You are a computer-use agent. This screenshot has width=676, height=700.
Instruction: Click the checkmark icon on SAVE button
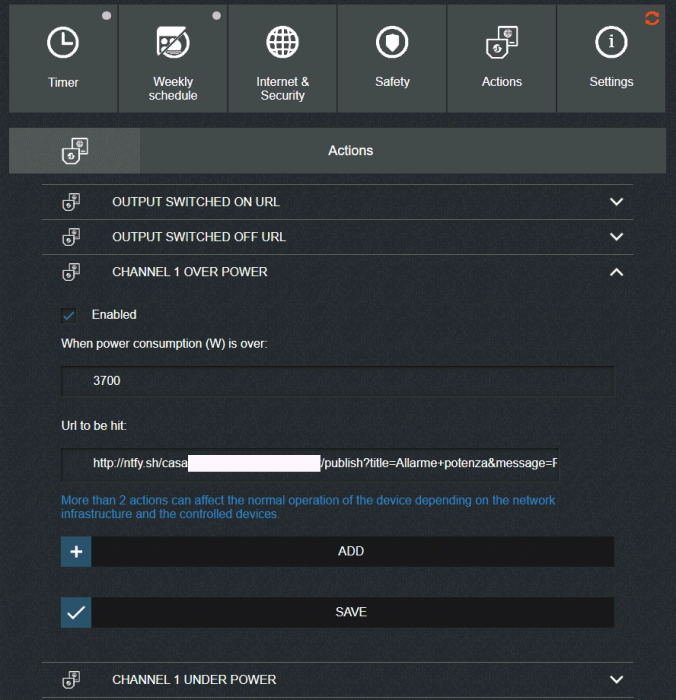click(x=76, y=612)
